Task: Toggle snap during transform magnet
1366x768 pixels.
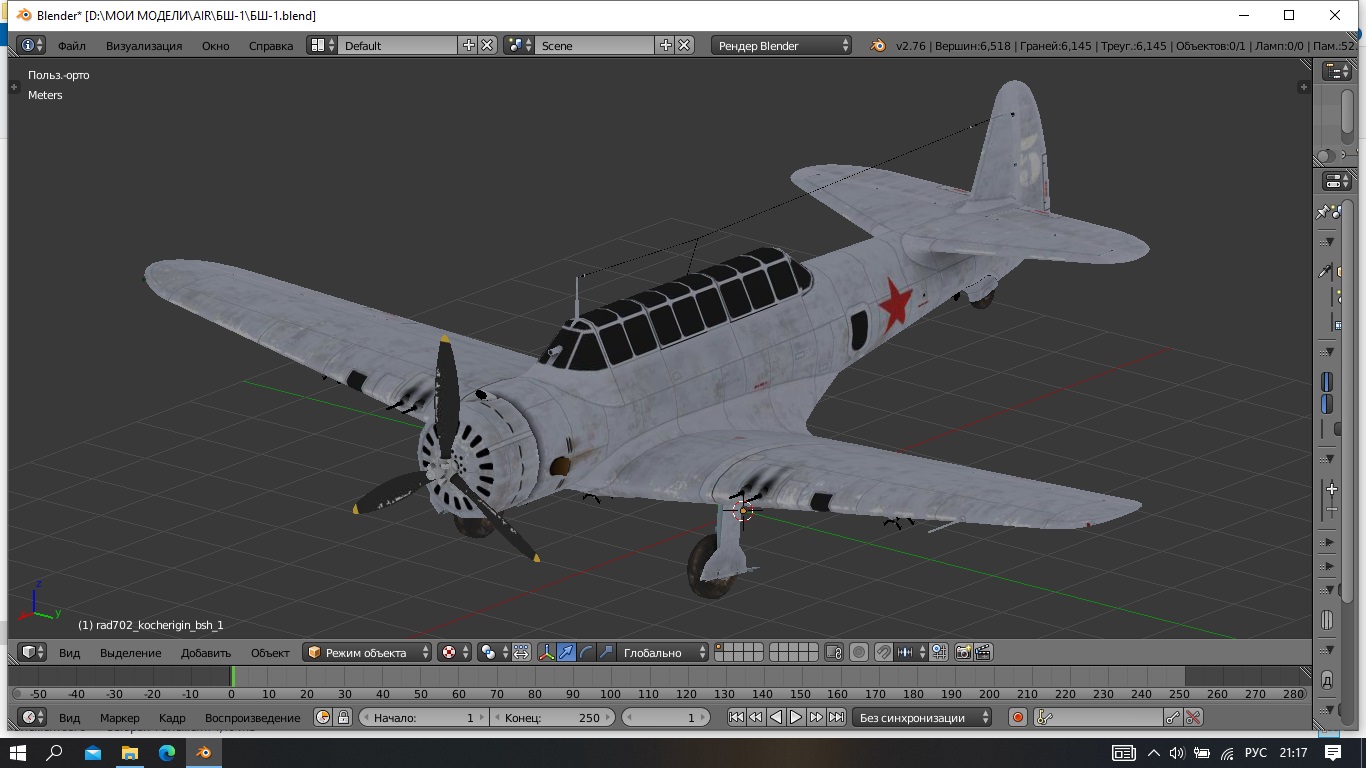Action: pyautogui.click(x=883, y=653)
